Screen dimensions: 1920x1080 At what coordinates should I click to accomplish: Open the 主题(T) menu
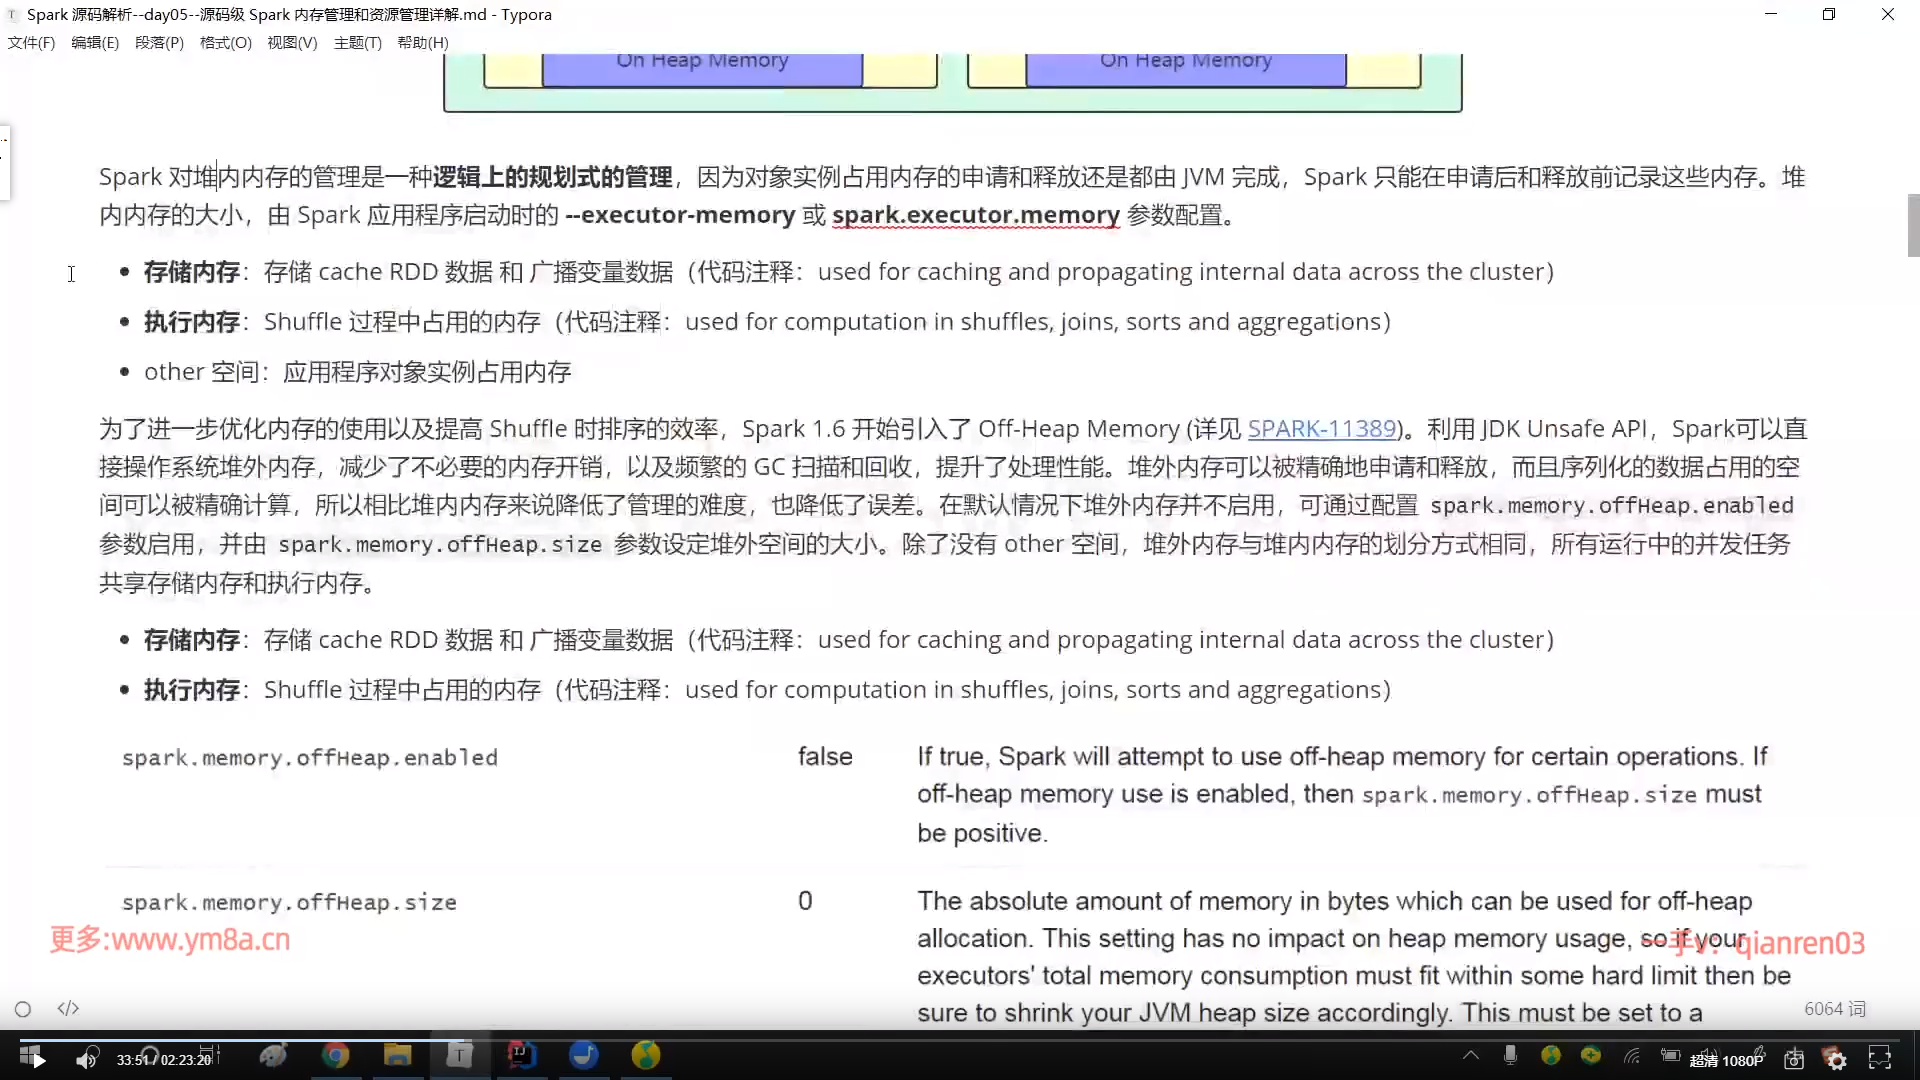(357, 43)
